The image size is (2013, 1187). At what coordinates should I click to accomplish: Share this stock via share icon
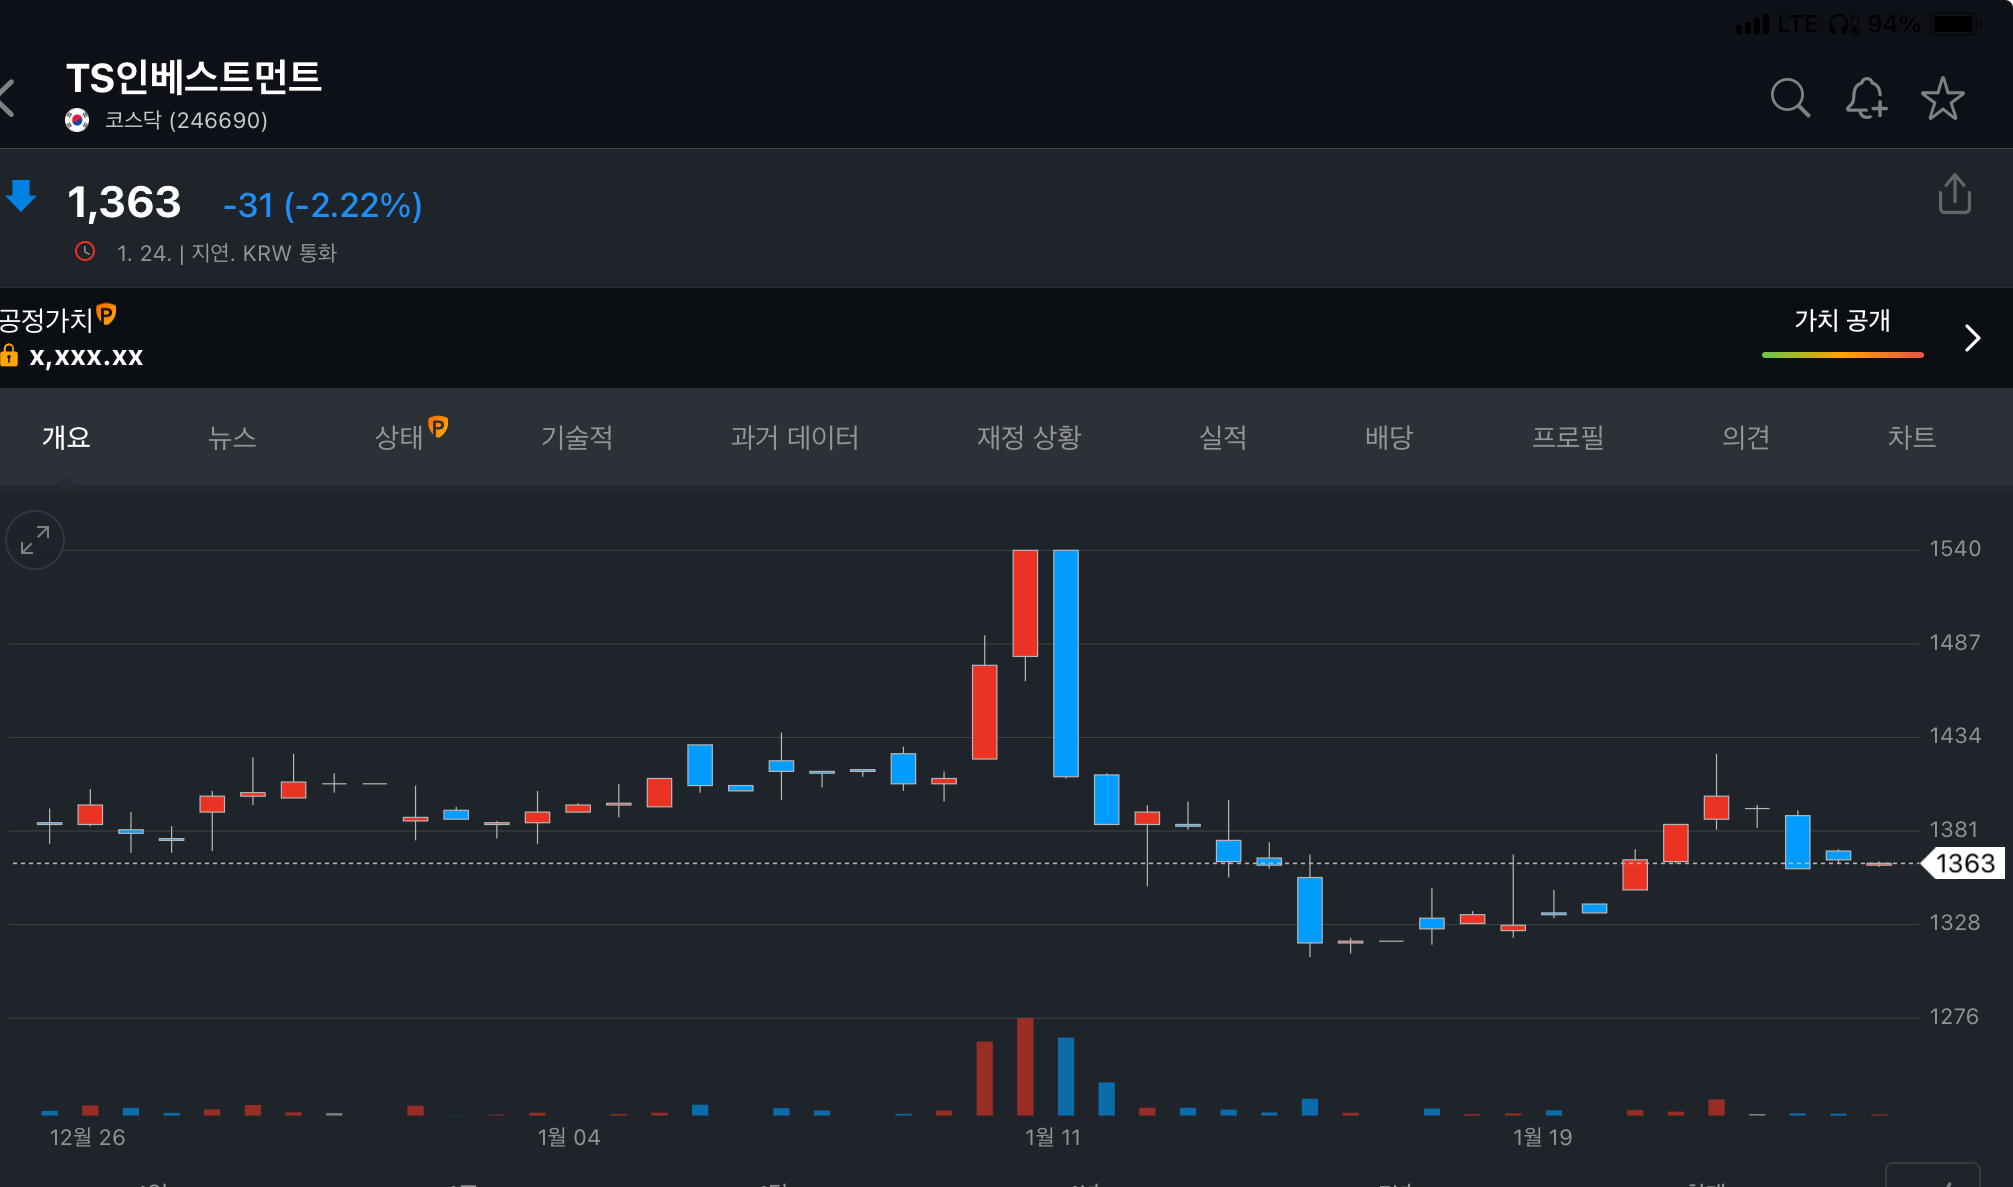coord(1954,194)
